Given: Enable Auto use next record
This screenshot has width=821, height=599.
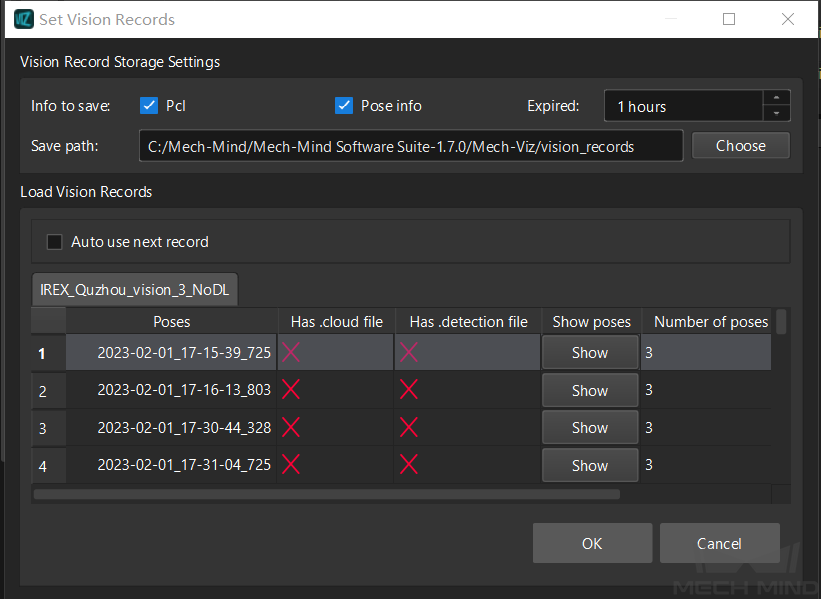Looking at the screenshot, I should tap(54, 242).
